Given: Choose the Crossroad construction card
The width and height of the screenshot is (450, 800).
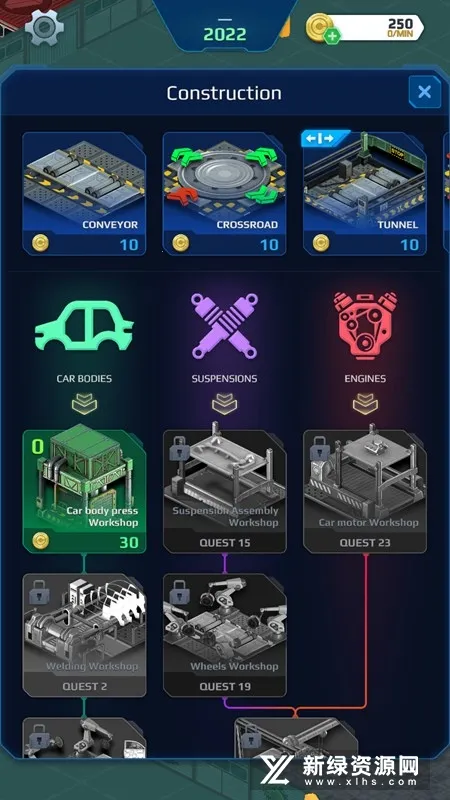Looking at the screenshot, I should (224, 193).
